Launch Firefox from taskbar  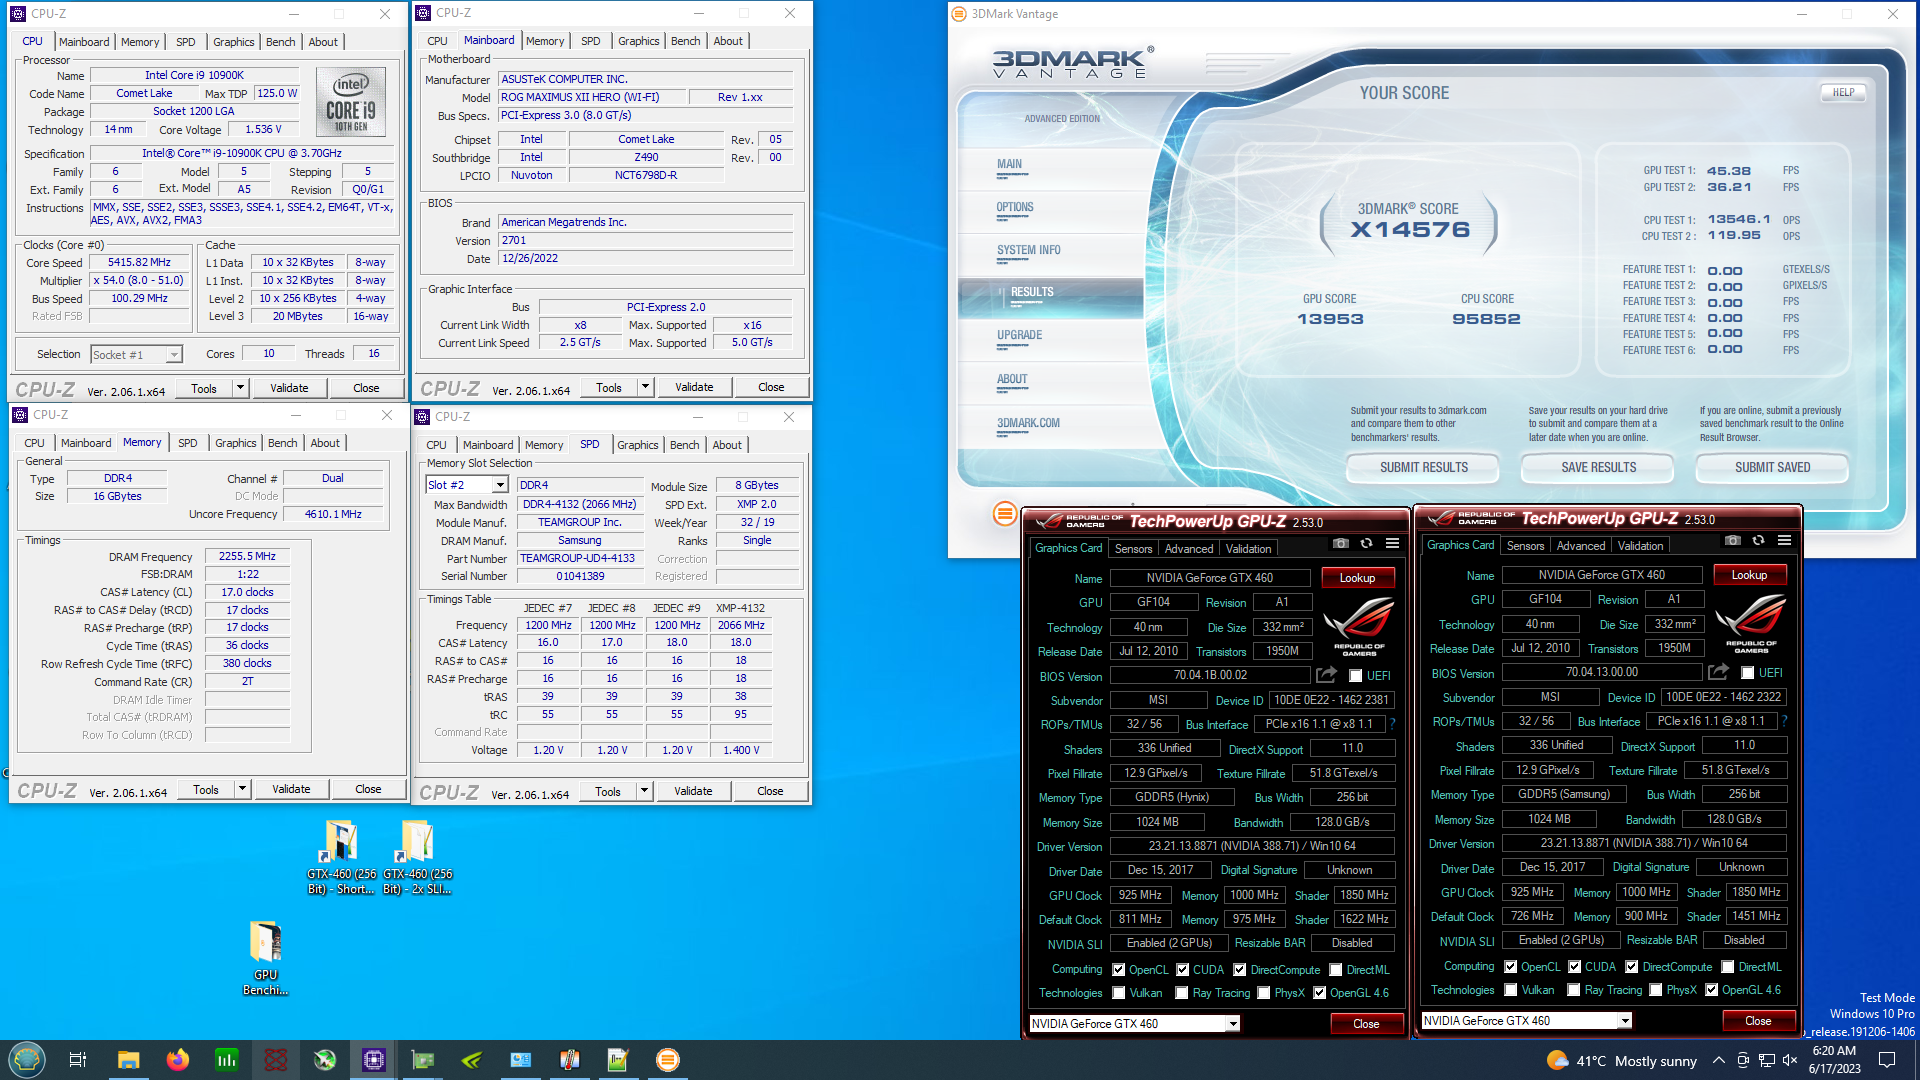click(x=177, y=1060)
